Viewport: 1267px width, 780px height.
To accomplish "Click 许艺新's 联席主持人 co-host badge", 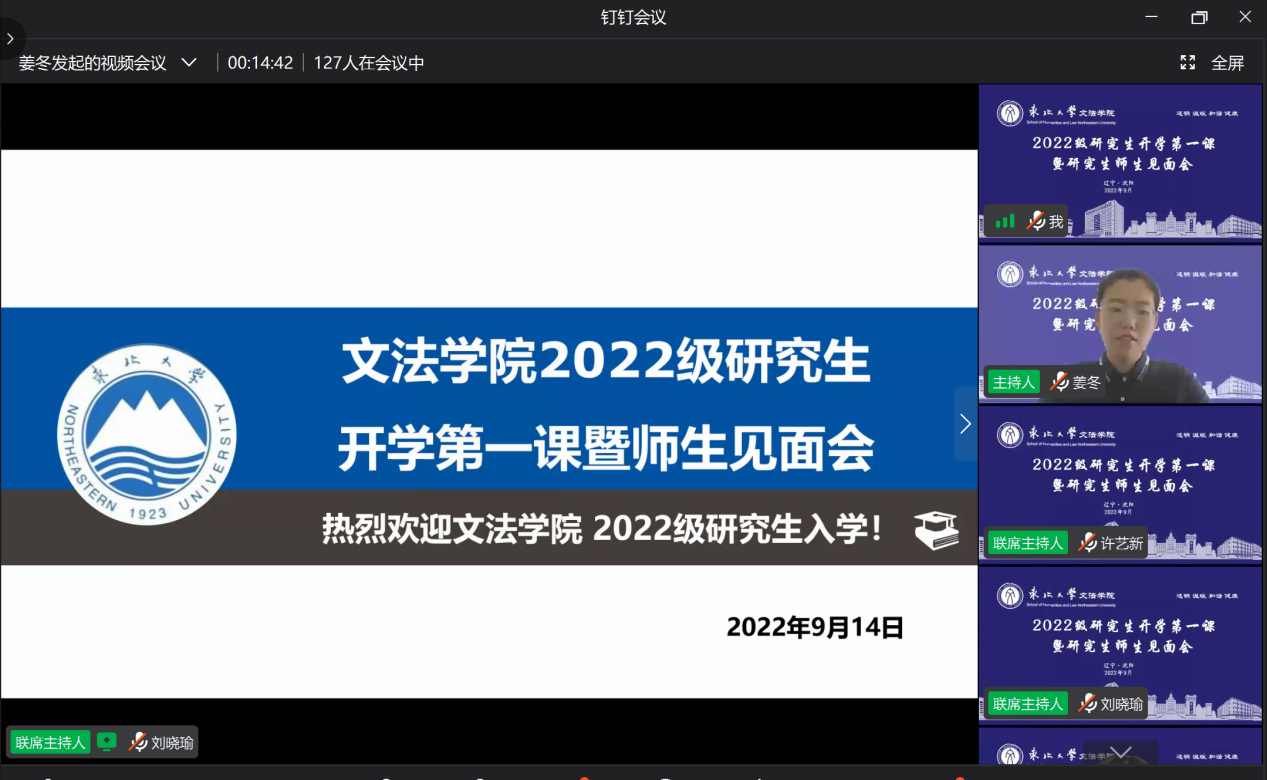I will pyautogui.click(x=1027, y=543).
